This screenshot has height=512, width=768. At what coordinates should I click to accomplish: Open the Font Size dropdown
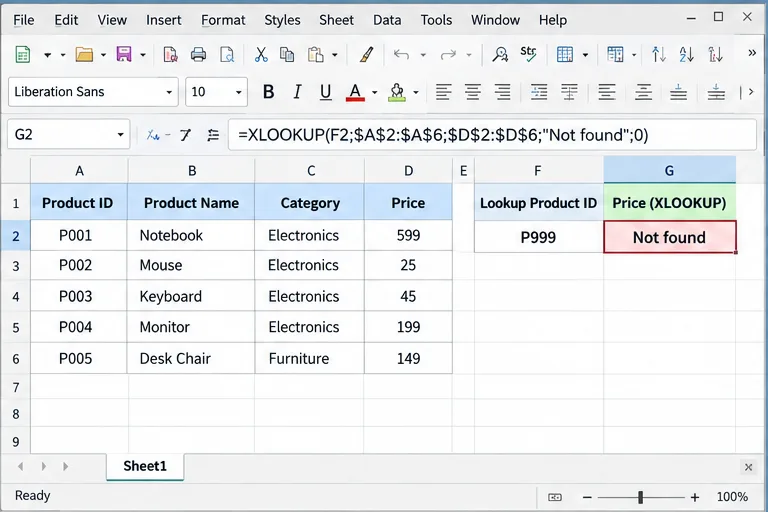tap(239, 92)
